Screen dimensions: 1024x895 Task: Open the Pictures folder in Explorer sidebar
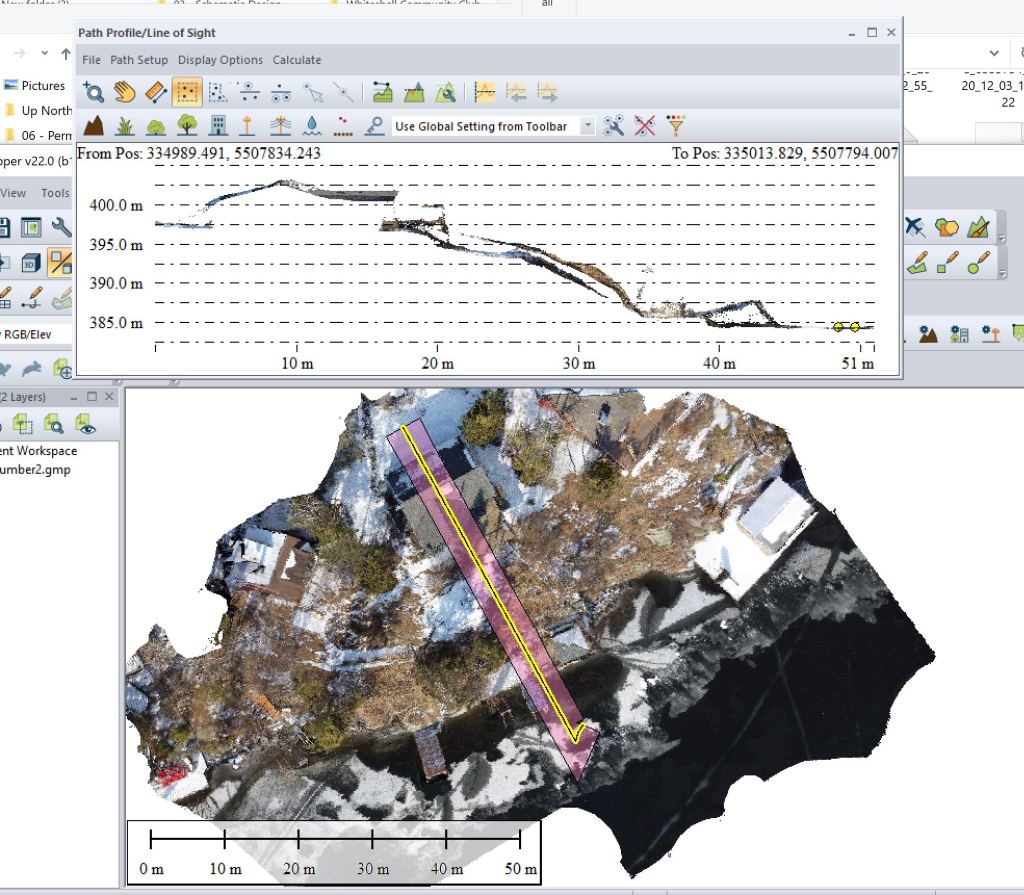[x=43, y=86]
